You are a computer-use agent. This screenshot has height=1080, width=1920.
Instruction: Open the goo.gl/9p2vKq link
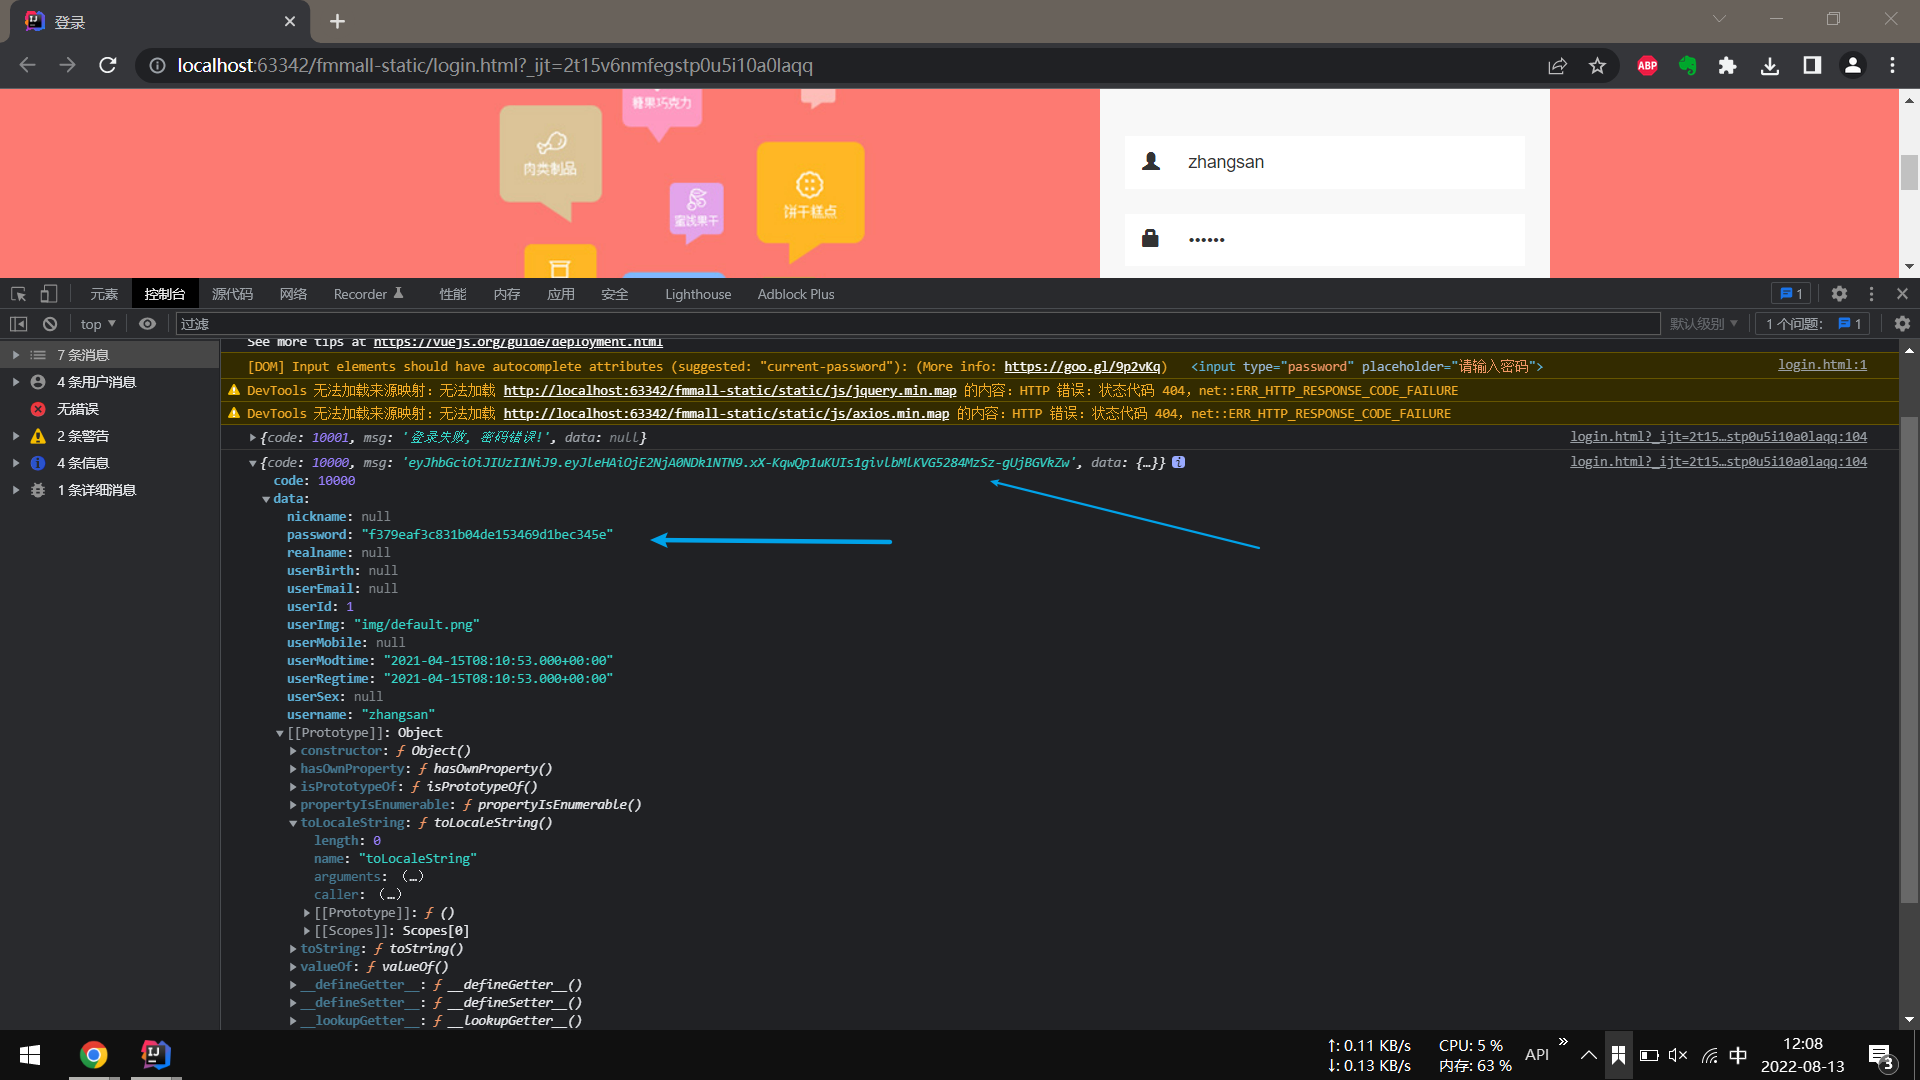point(1082,367)
